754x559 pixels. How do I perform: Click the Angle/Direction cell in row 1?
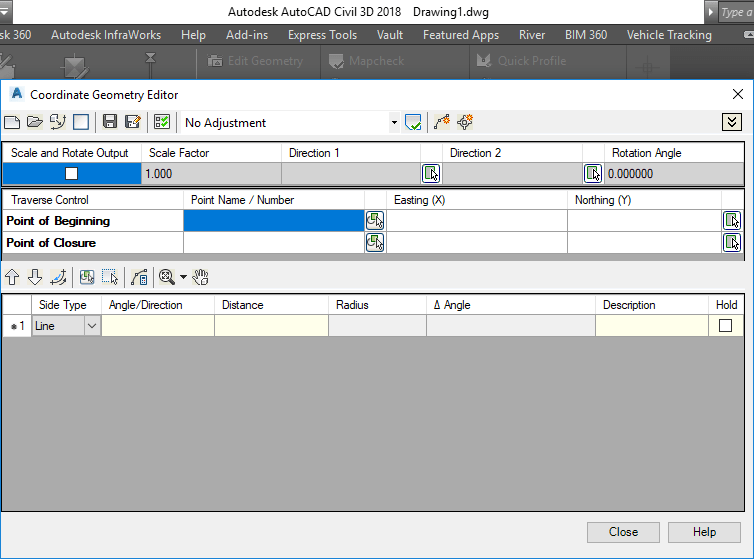[x=158, y=326]
